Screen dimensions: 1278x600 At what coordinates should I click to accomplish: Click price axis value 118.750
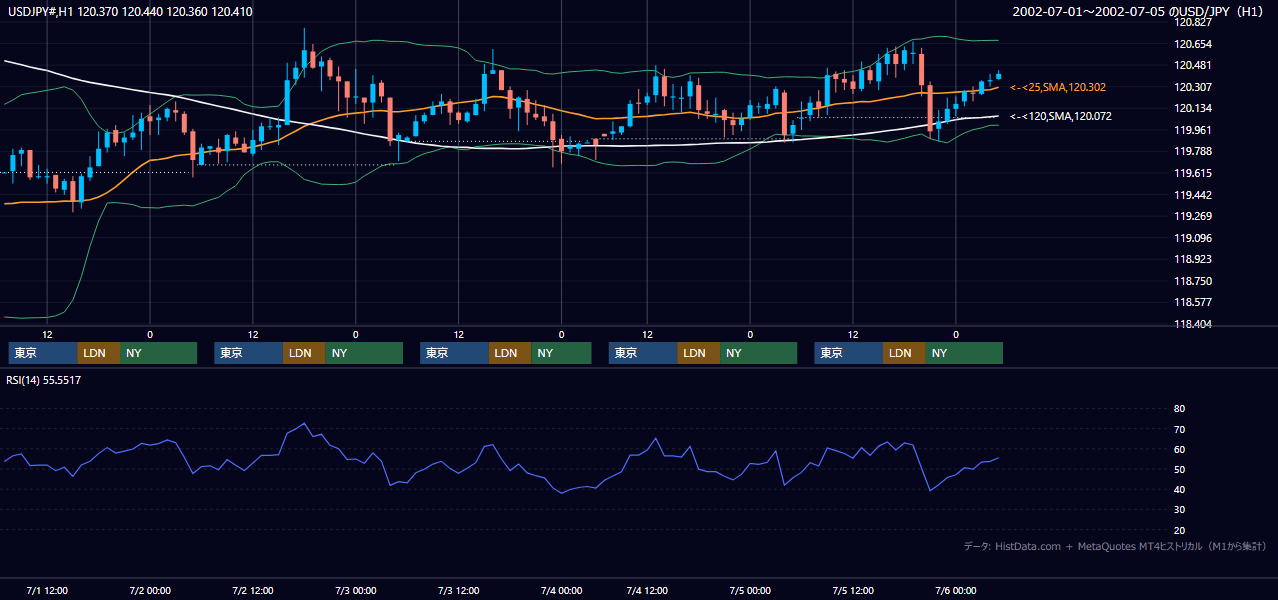(x=1195, y=281)
